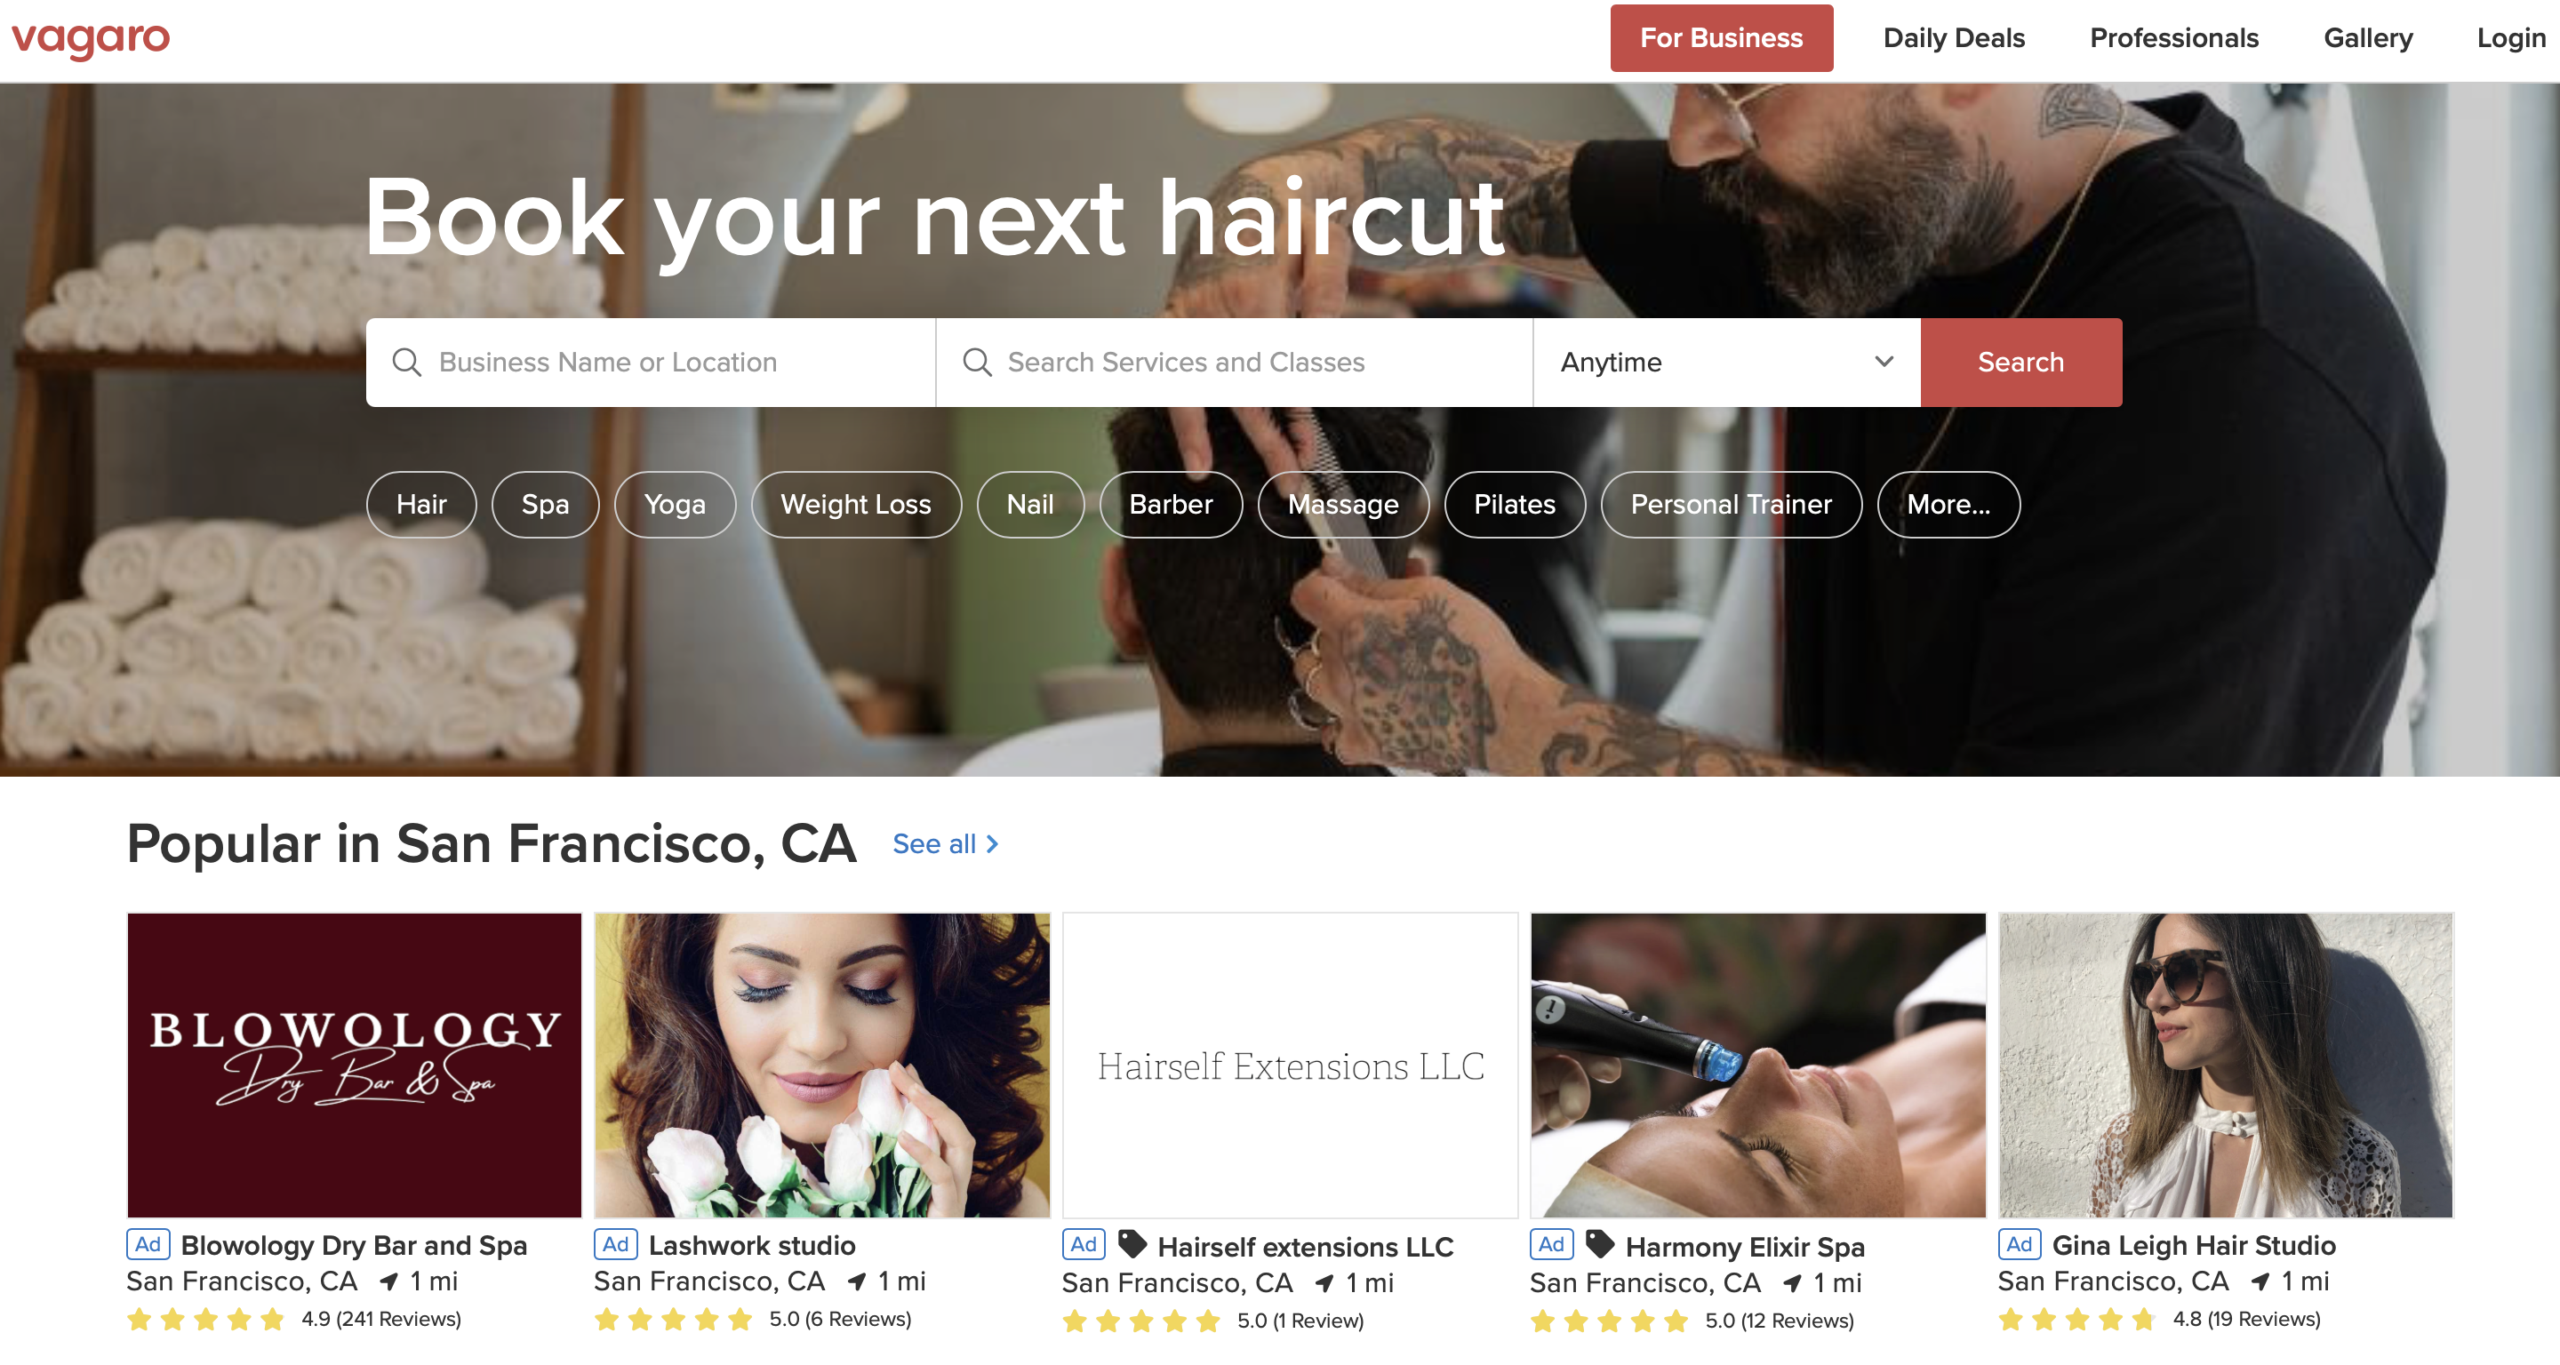The height and width of the screenshot is (1365, 2560).
Task: Open Daily Deals in top navigation
Action: coord(1954,38)
